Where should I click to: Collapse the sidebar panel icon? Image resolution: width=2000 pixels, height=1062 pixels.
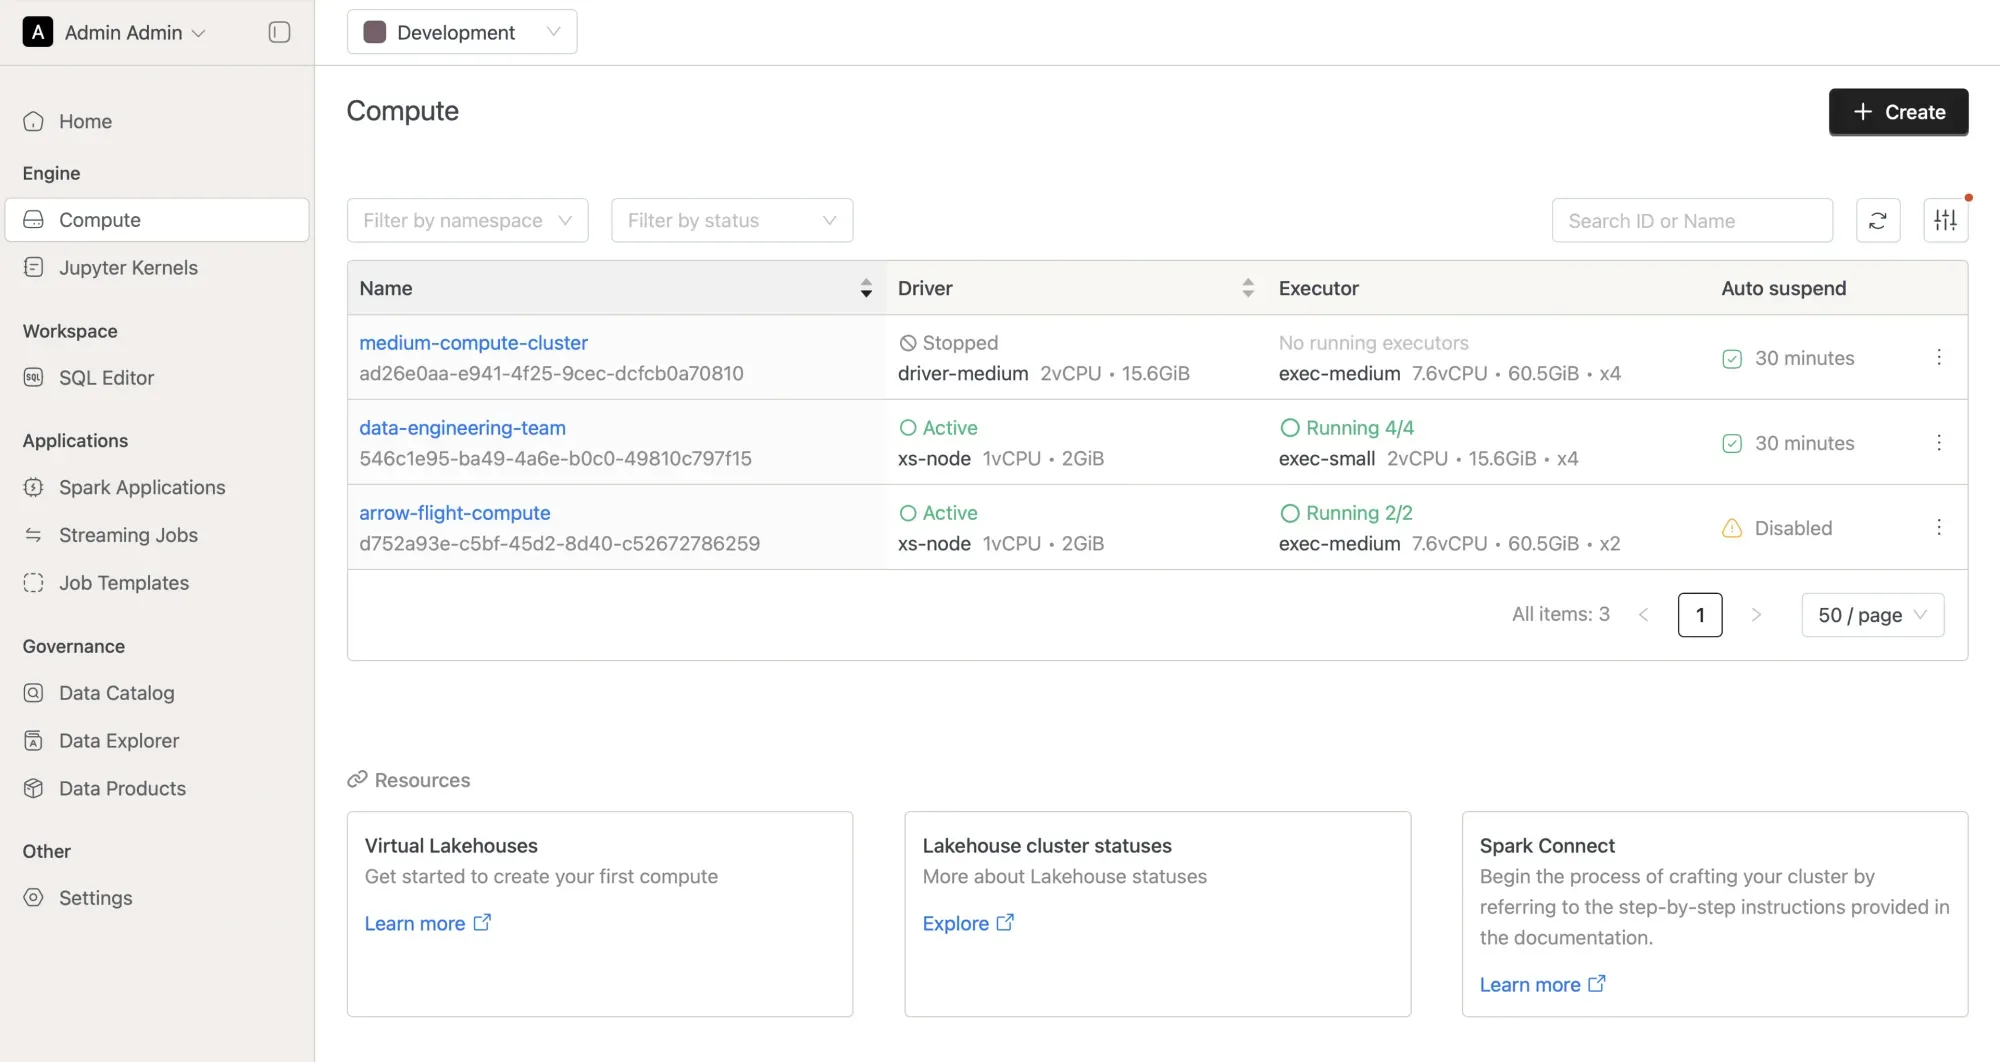[279, 33]
